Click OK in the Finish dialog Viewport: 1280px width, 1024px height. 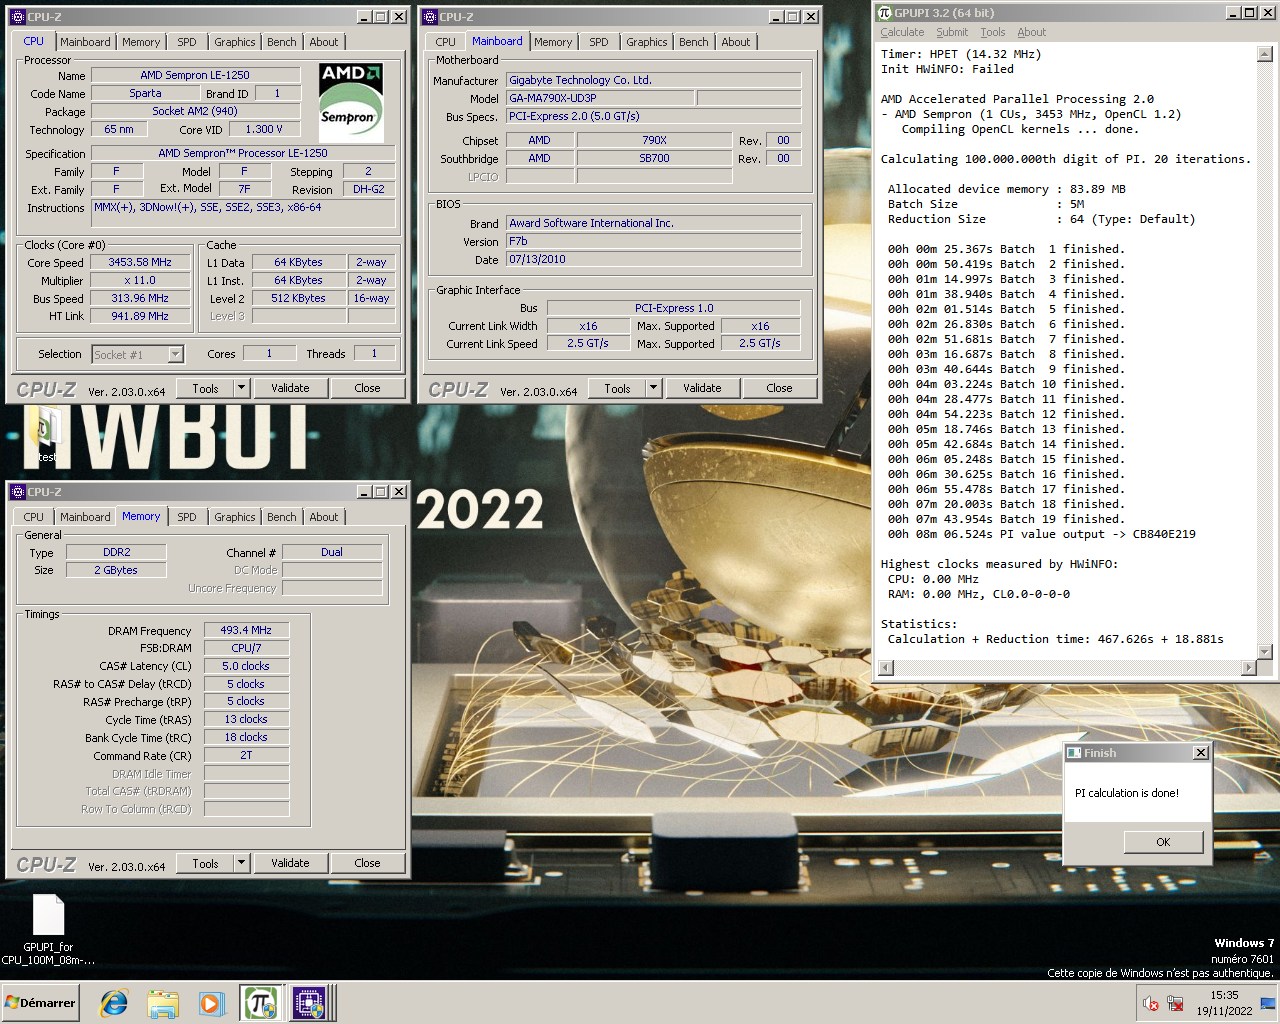coord(1163,842)
